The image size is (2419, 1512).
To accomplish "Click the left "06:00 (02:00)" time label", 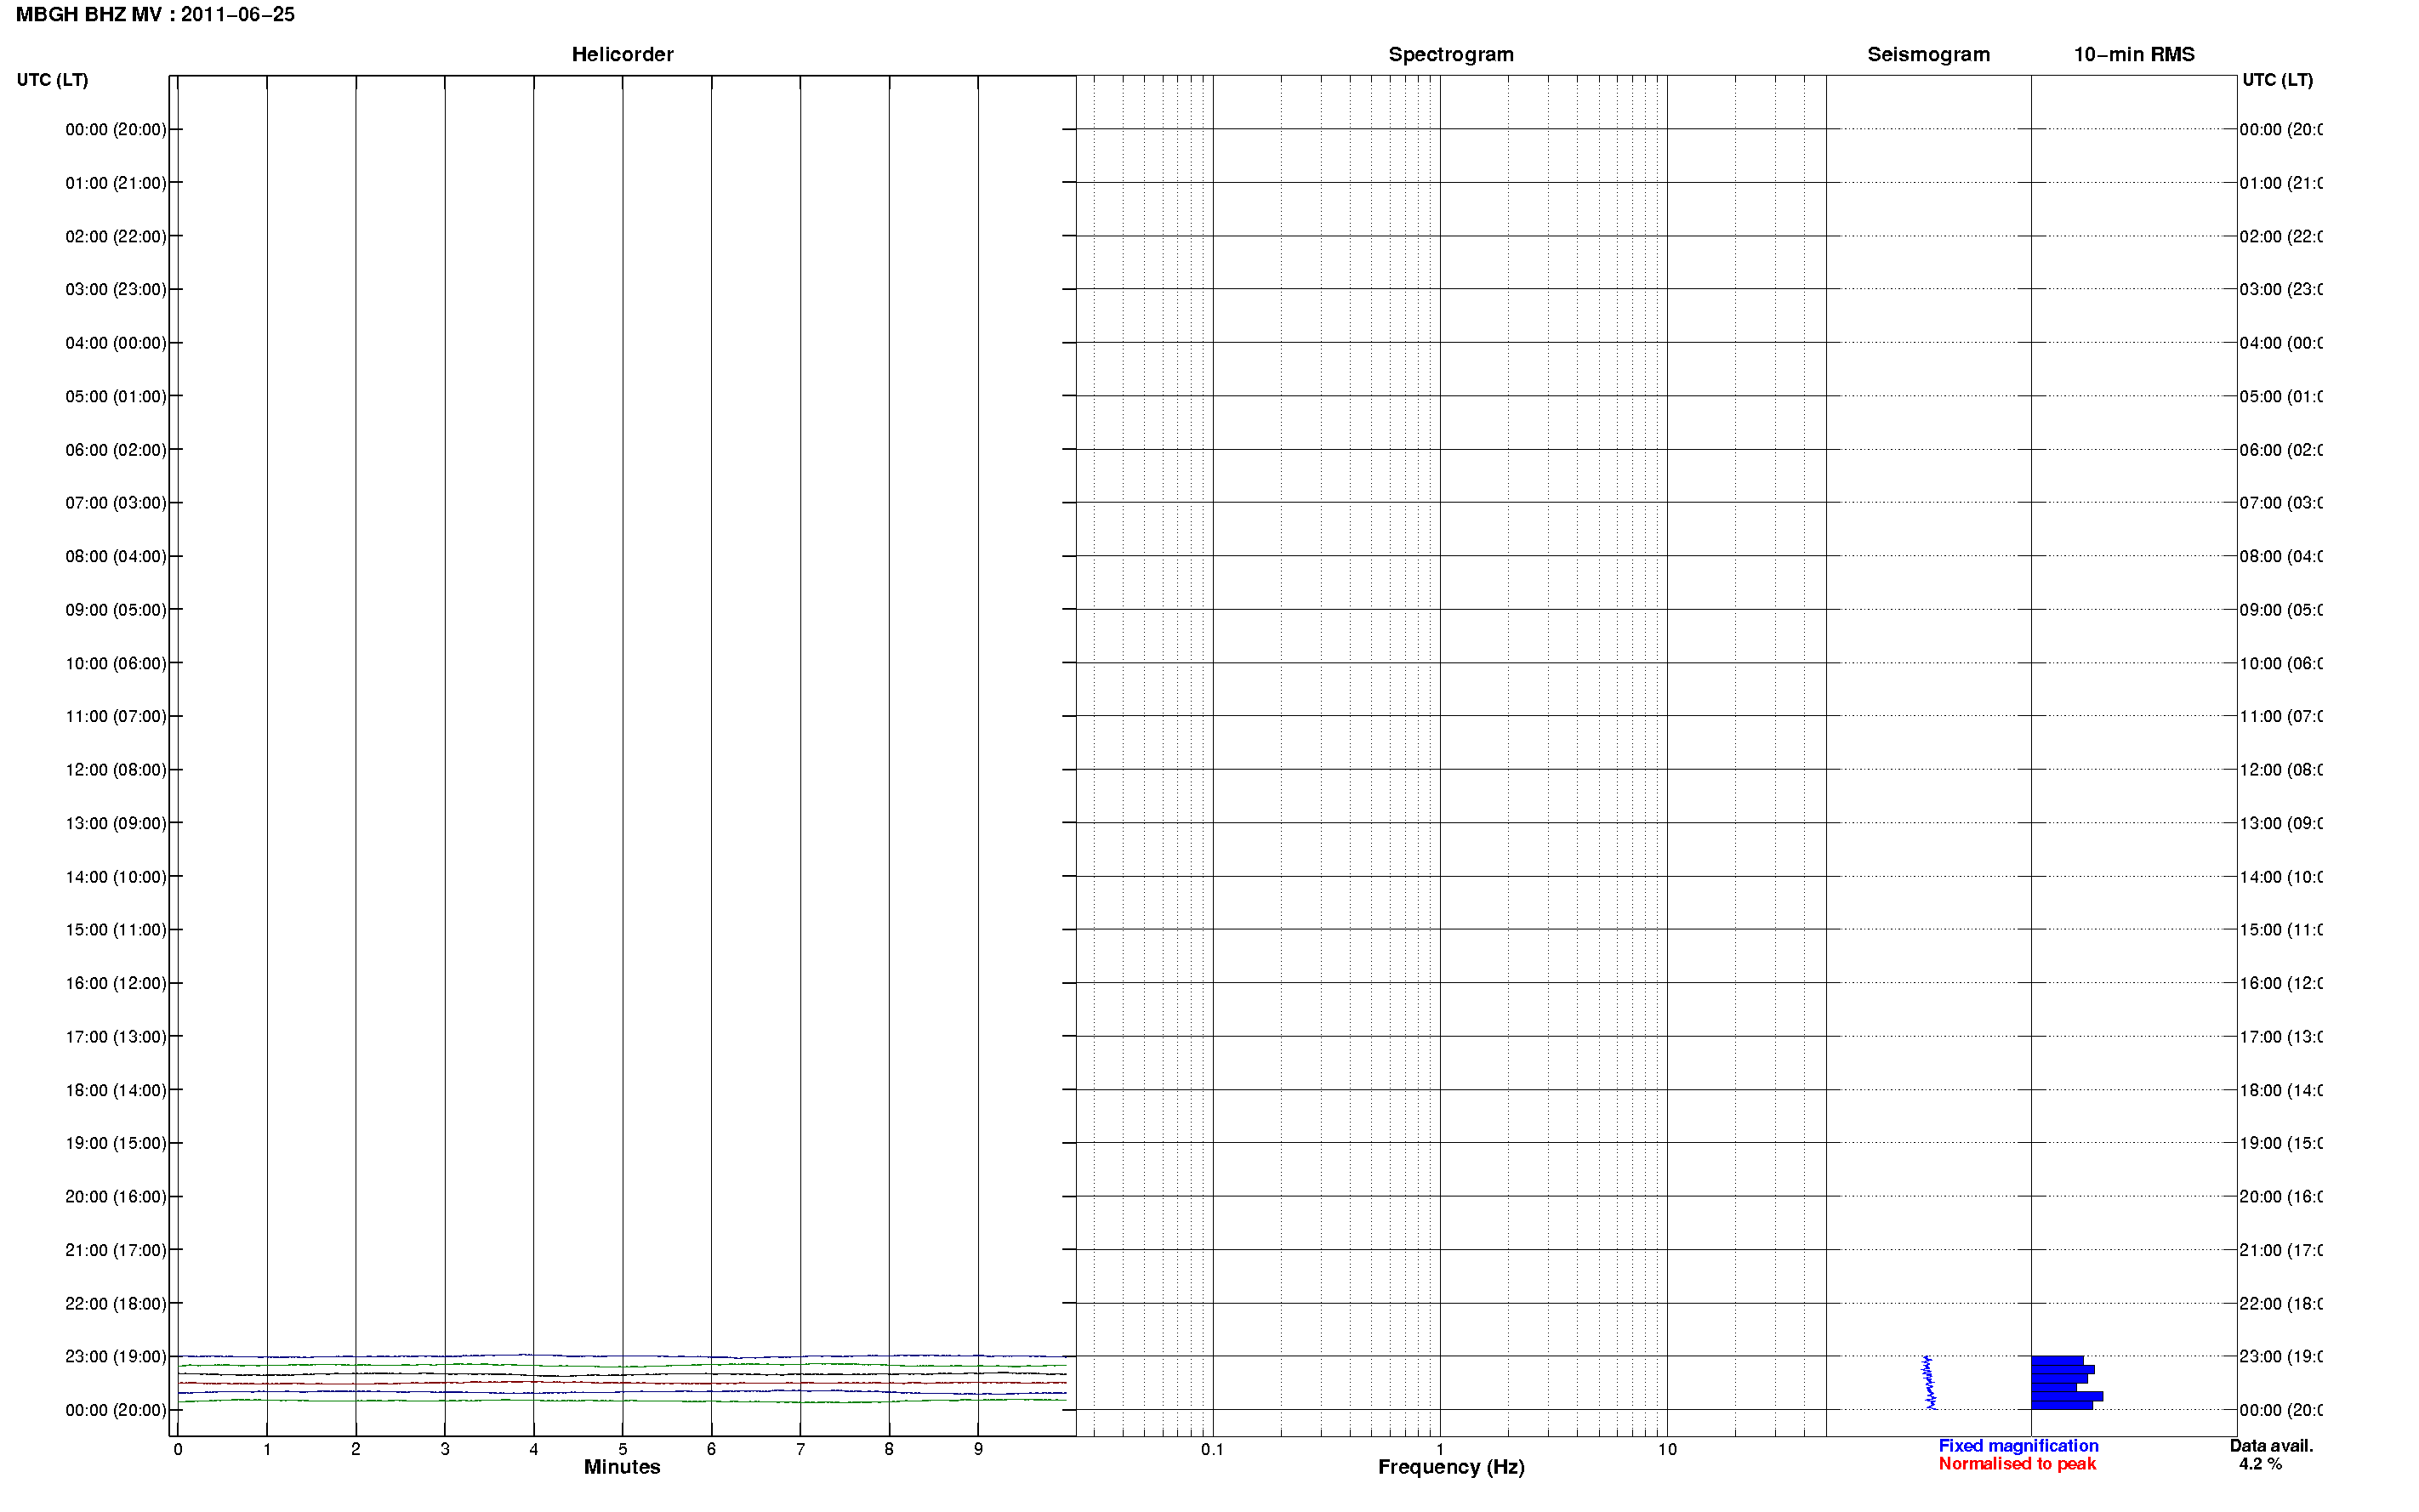I will tap(116, 450).
